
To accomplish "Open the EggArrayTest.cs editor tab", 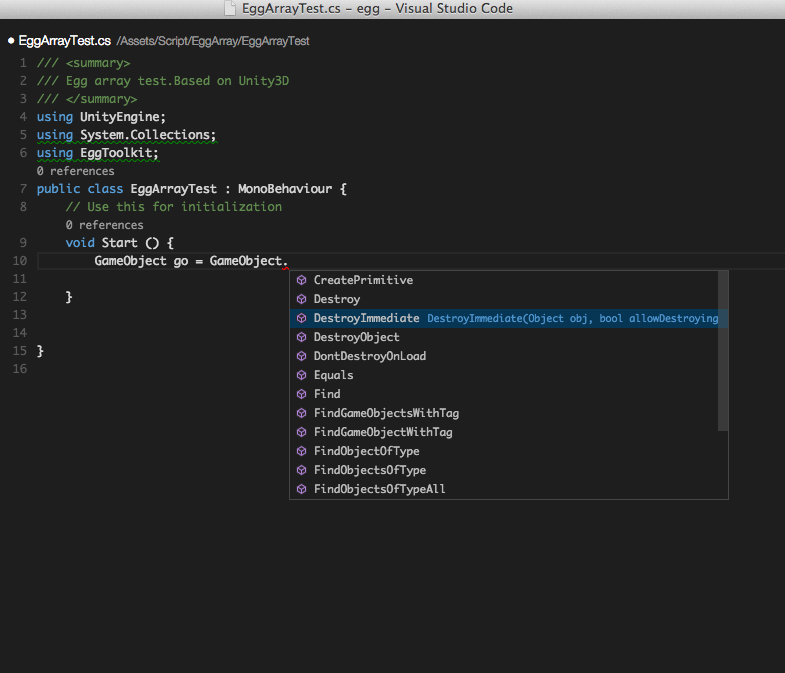I will point(65,41).
